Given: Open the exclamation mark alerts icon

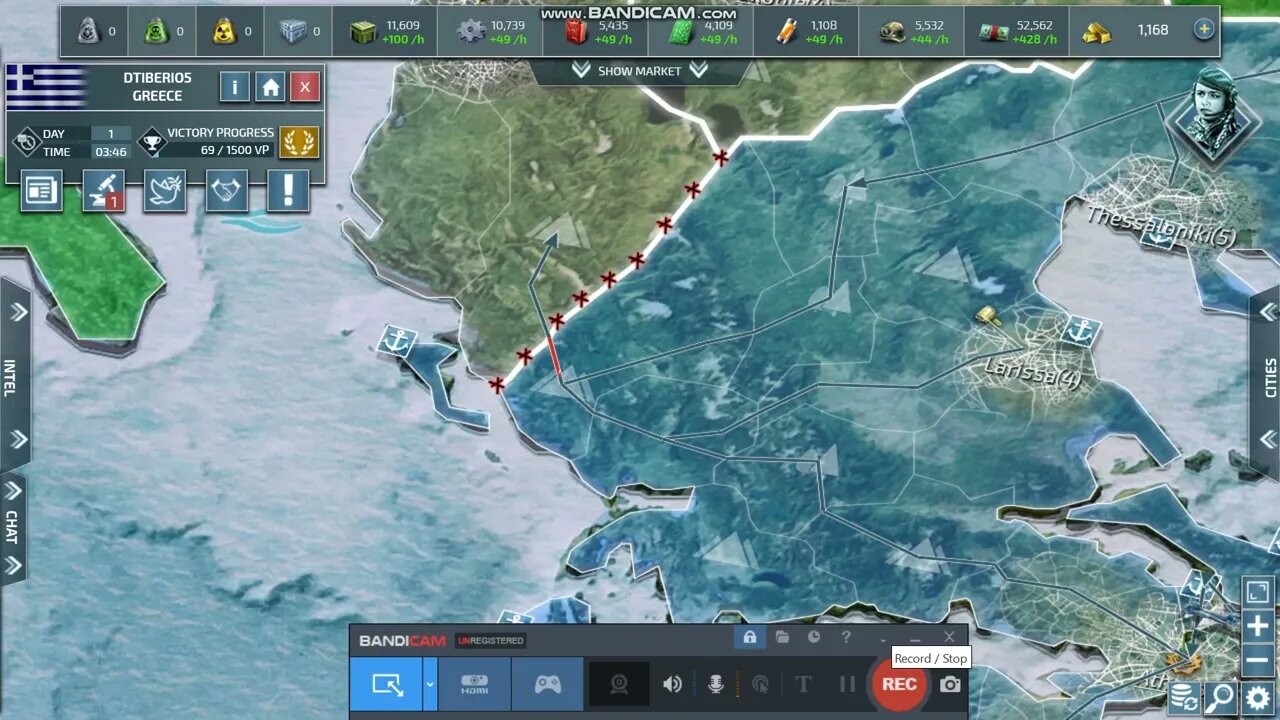Looking at the screenshot, I should pyautogui.click(x=288, y=190).
